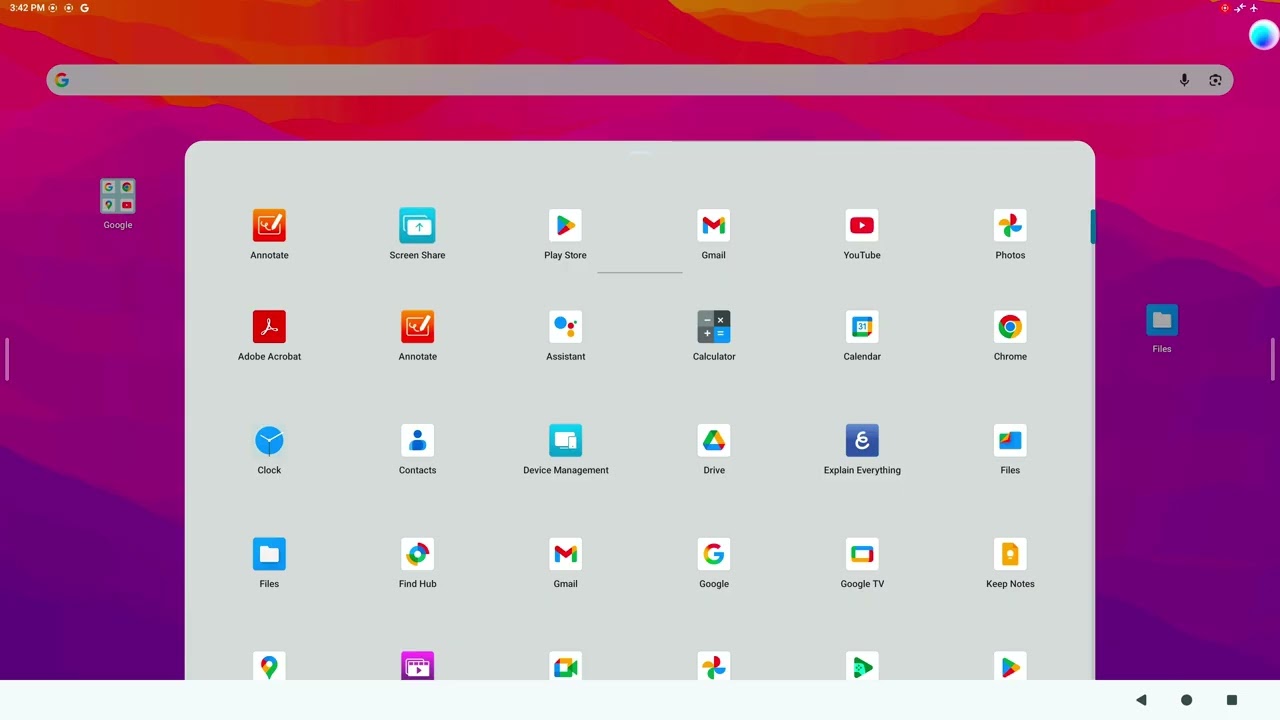1280x720 pixels.
Task: Open Files app next to Explain Everything
Action: click(1010, 441)
